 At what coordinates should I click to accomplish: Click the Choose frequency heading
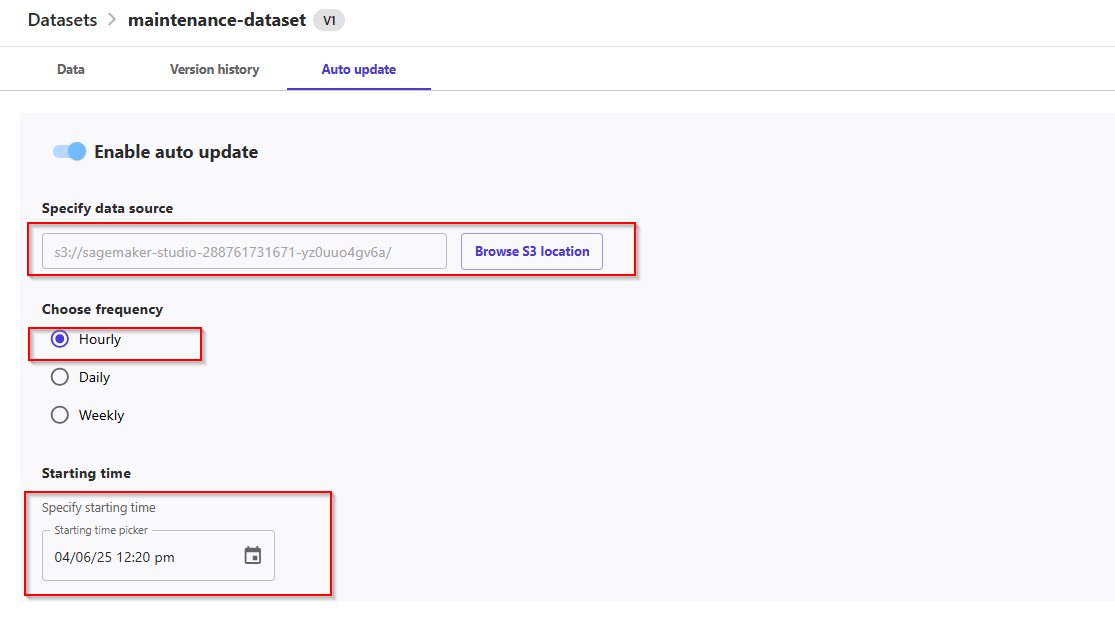coord(102,309)
